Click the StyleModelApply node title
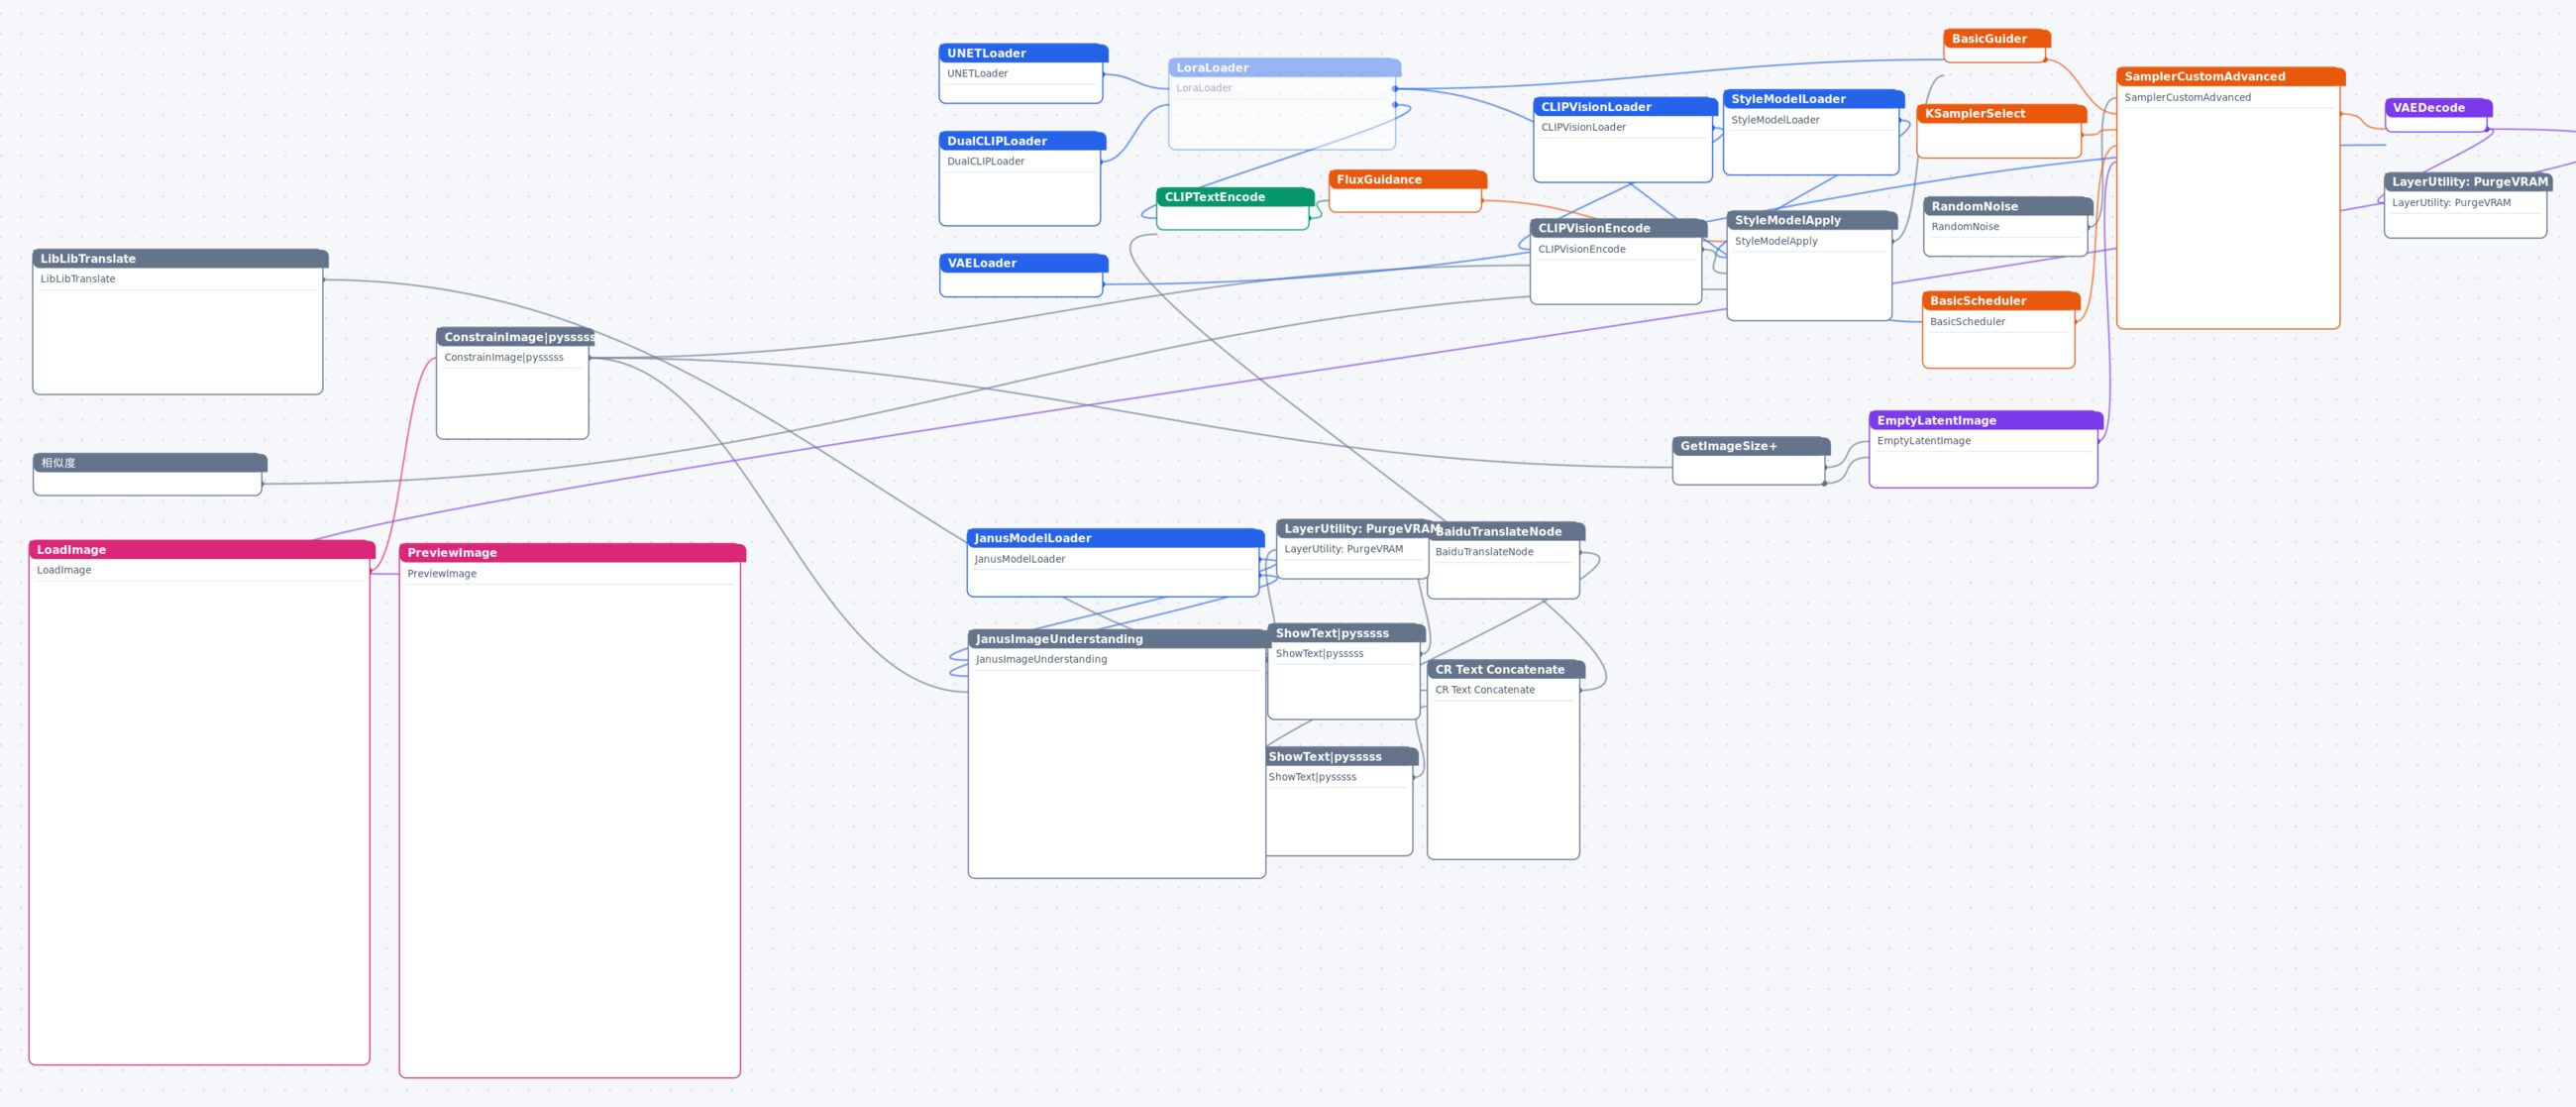The image size is (2576, 1107). (1787, 220)
